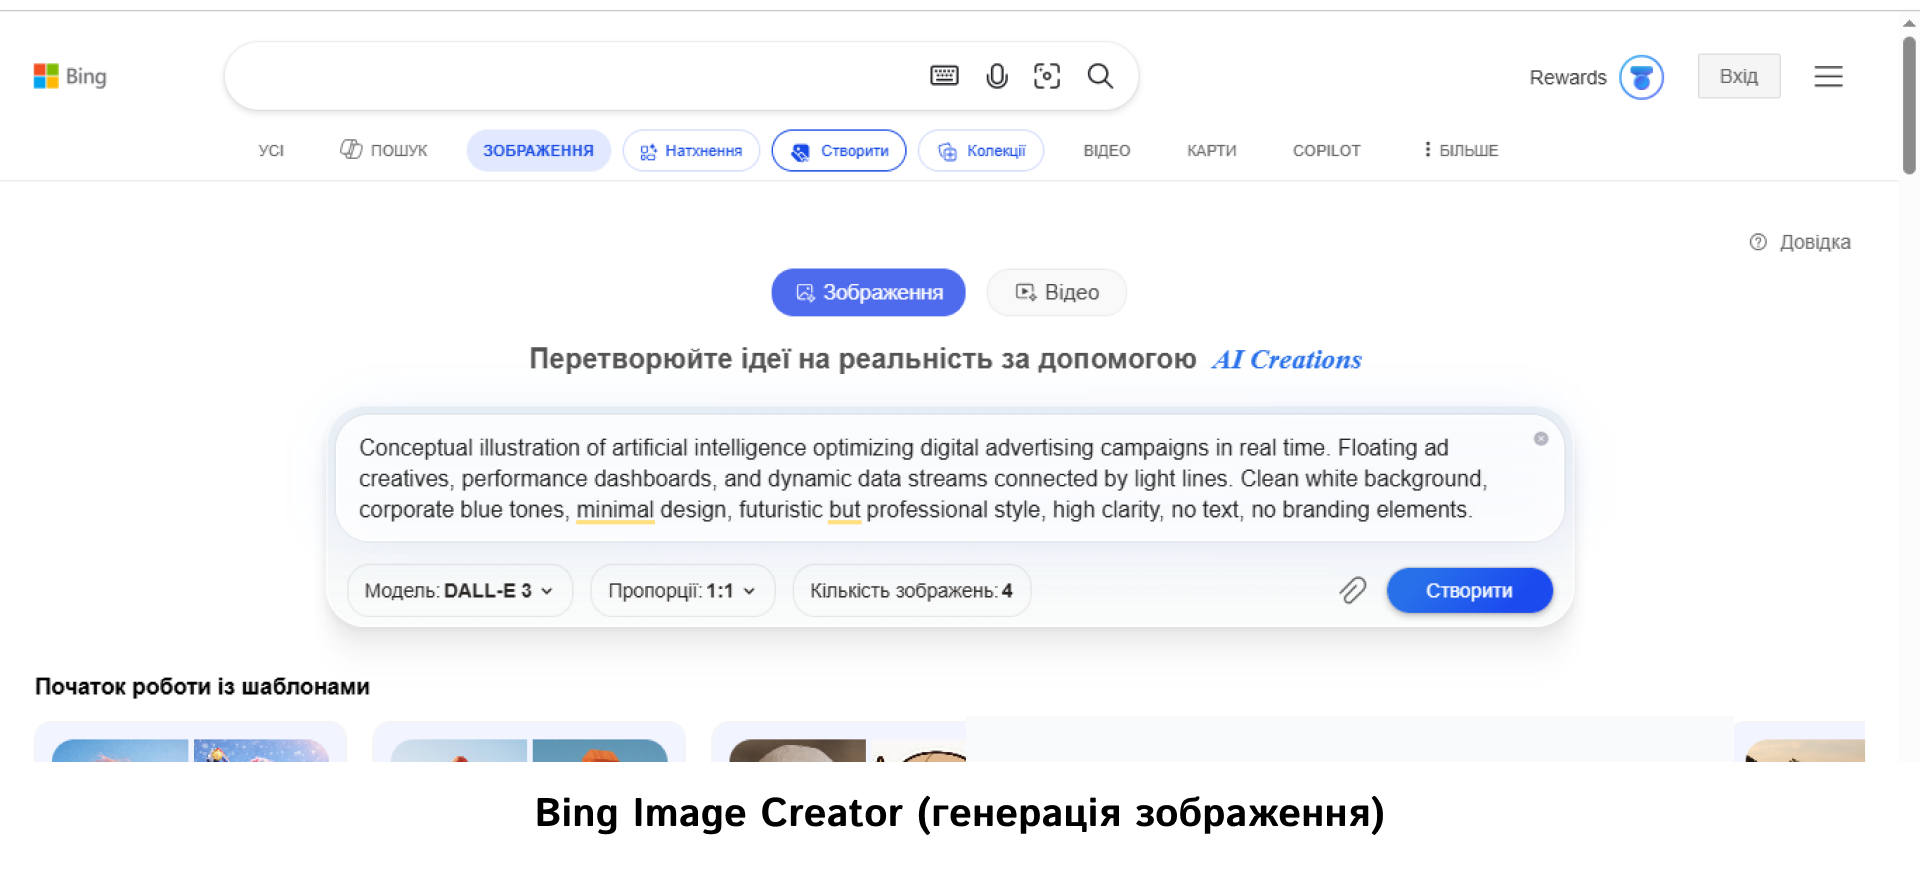Screen dimensions: 1920x876
Task: Open the Створити pill in navigation
Action: [839, 150]
